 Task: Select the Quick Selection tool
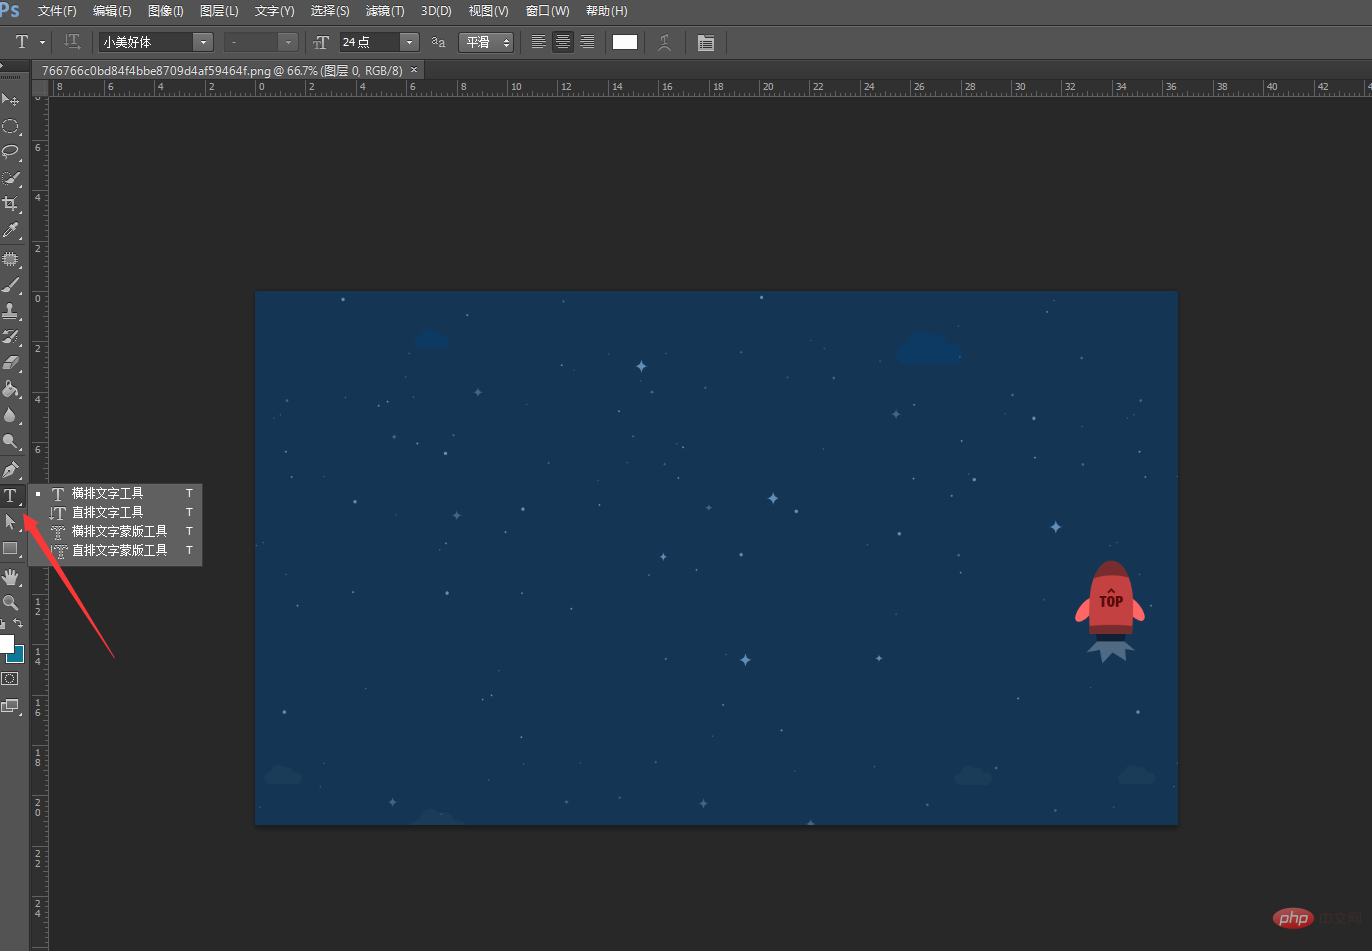click(10, 178)
